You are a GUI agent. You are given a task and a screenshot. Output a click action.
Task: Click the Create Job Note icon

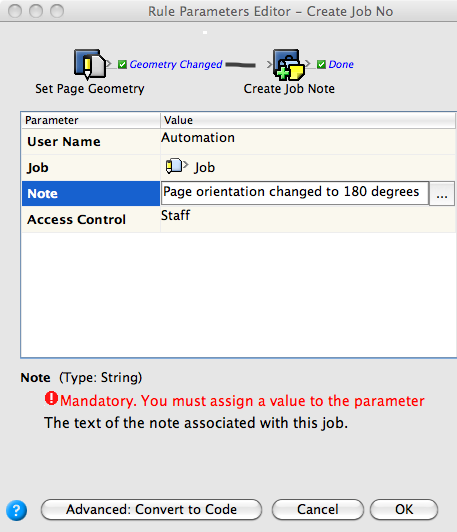[x=289, y=64]
